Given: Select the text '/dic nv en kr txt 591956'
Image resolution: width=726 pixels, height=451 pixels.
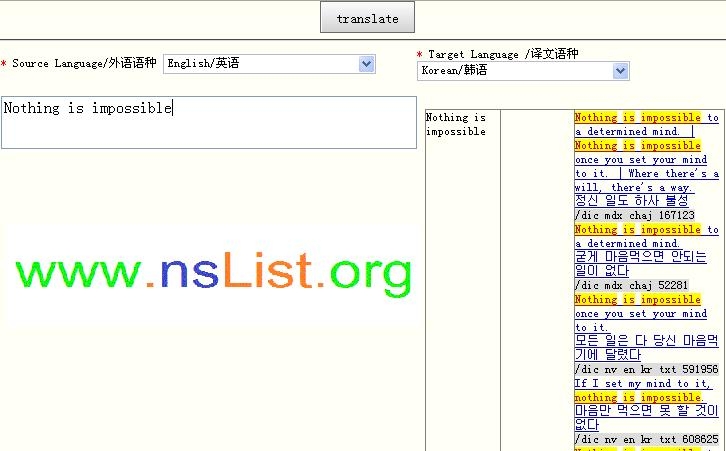Looking at the screenshot, I should tap(646, 370).
